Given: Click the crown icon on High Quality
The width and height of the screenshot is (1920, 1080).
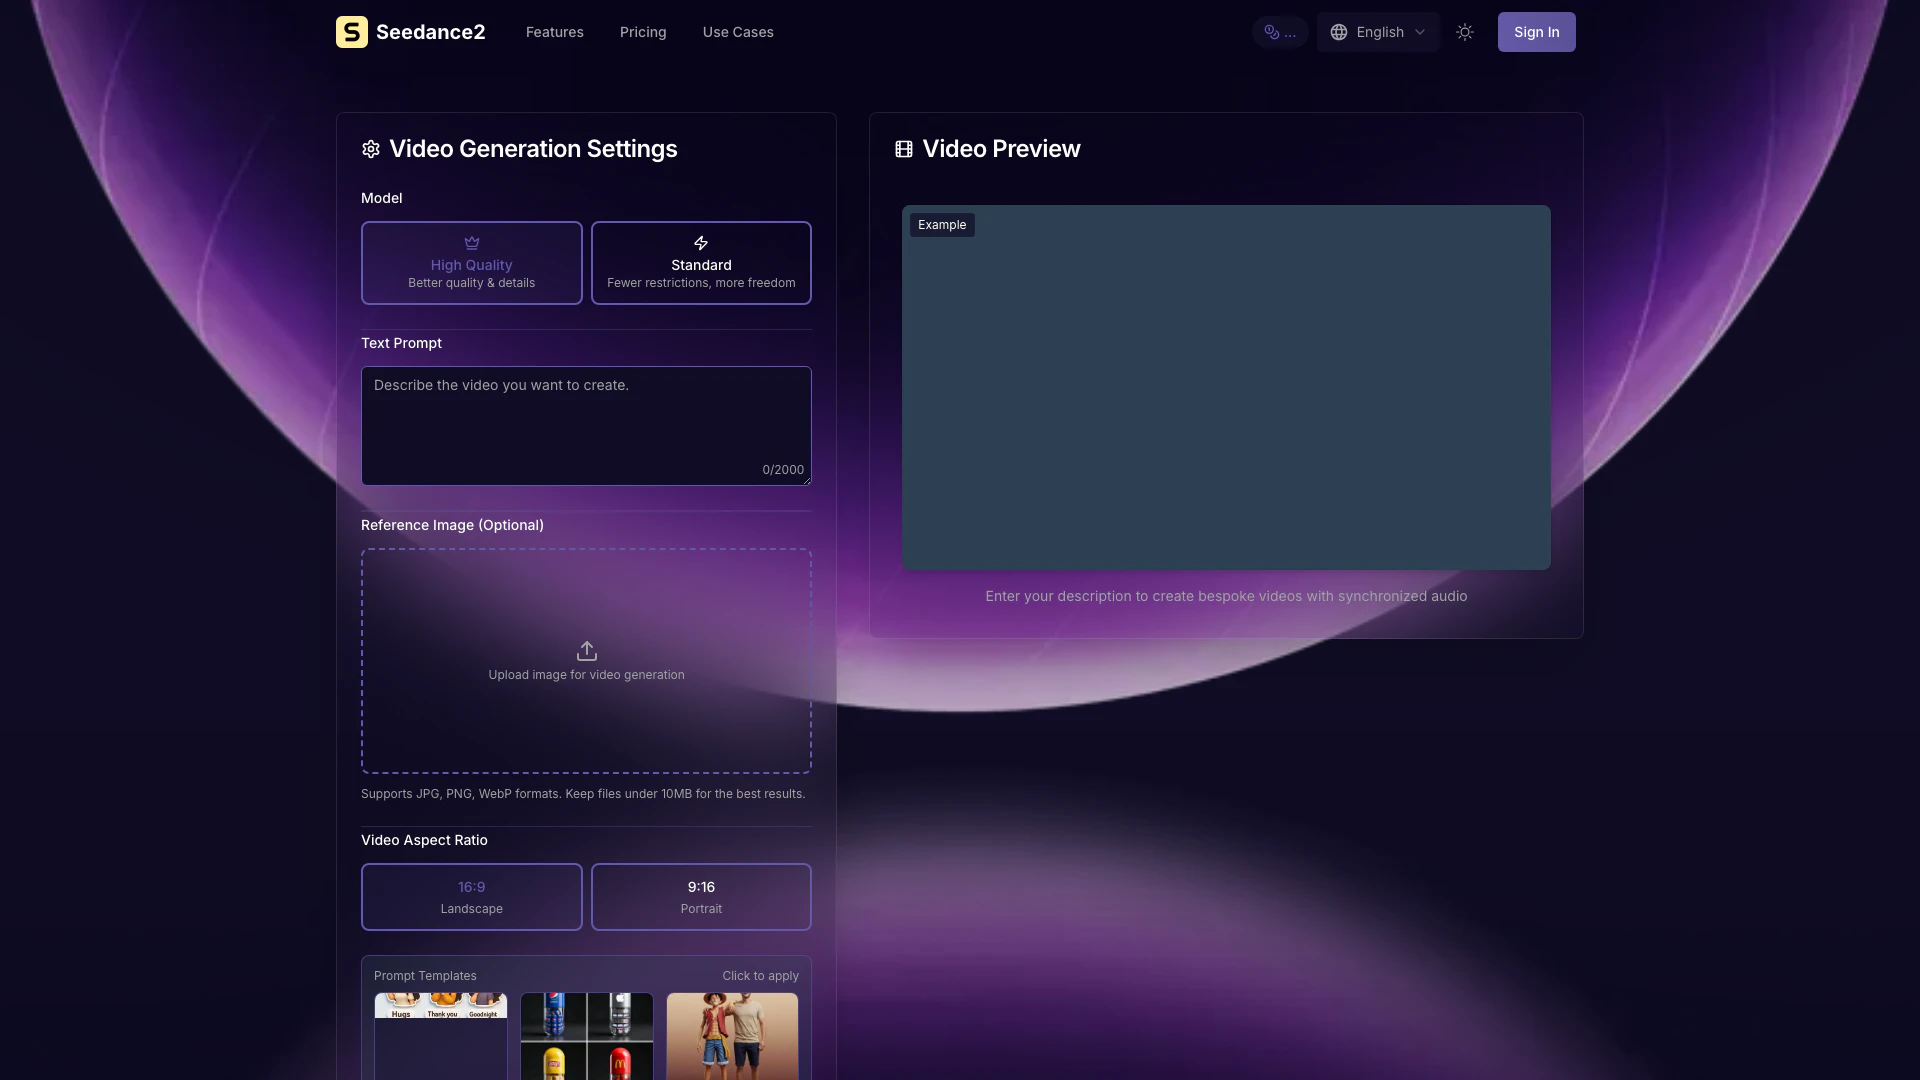Looking at the screenshot, I should pyautogui.click(x=472, y=243).
